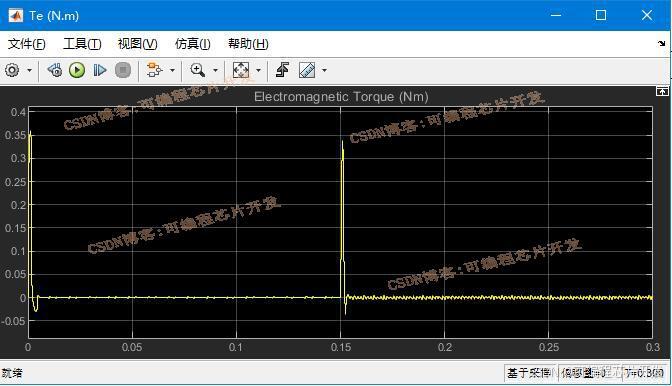Minimize the Te (N.m) scope window
The width and height of the screenshot is (672, 386).
click(x=556, y=15)
